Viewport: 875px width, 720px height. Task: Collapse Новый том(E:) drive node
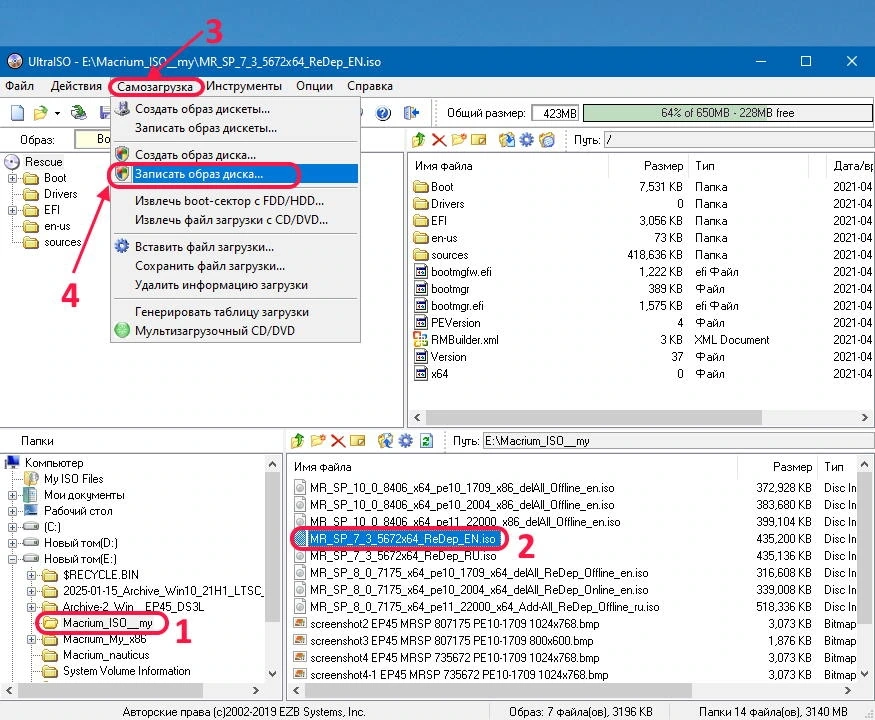(x=12, y=559)
